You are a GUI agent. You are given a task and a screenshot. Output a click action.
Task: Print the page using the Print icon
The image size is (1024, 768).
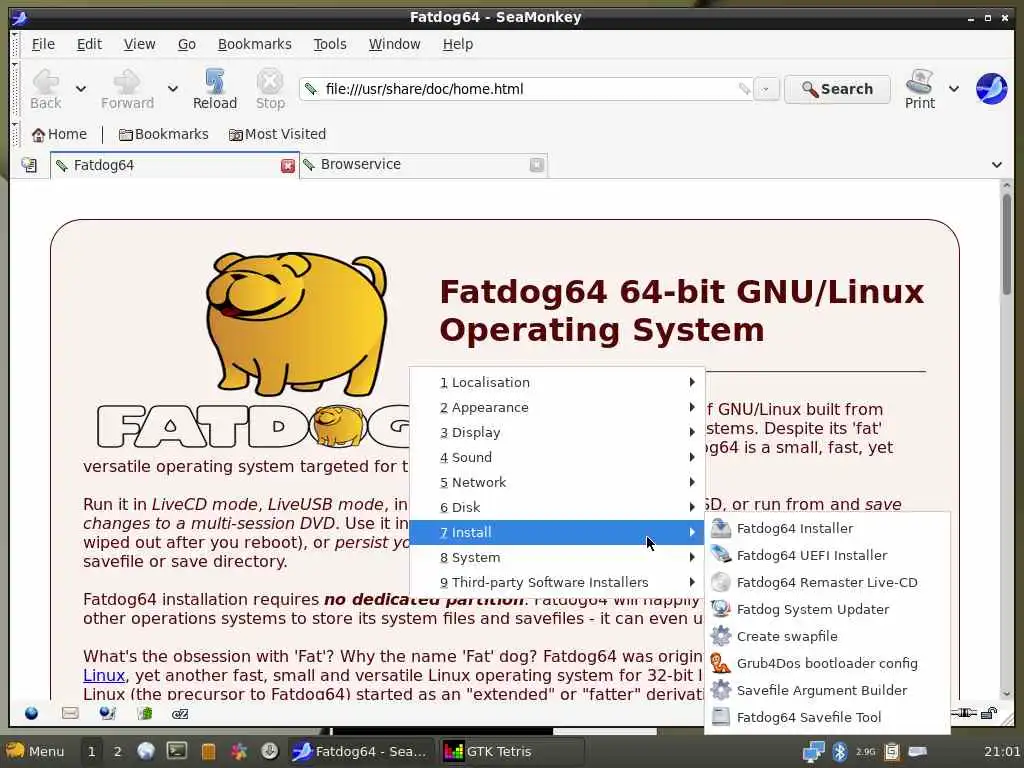(920, 89)
